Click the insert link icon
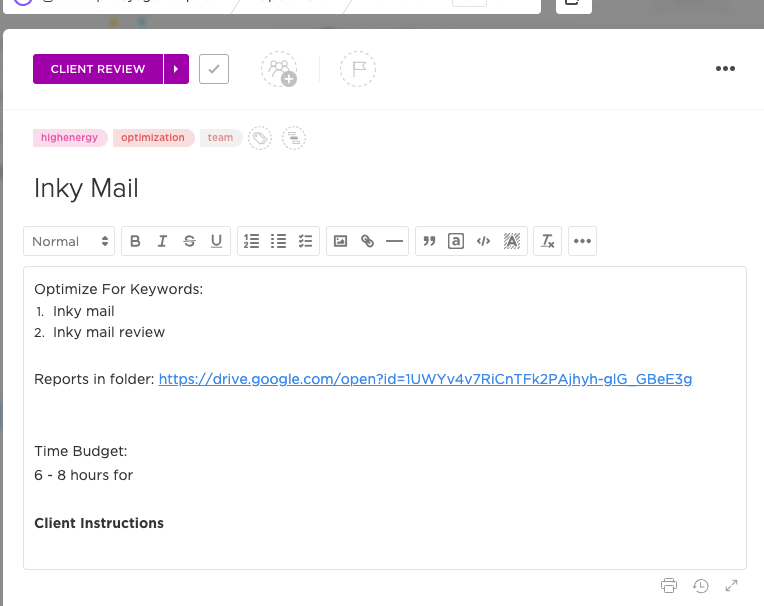The image size is (764, 606). (367, 241)
